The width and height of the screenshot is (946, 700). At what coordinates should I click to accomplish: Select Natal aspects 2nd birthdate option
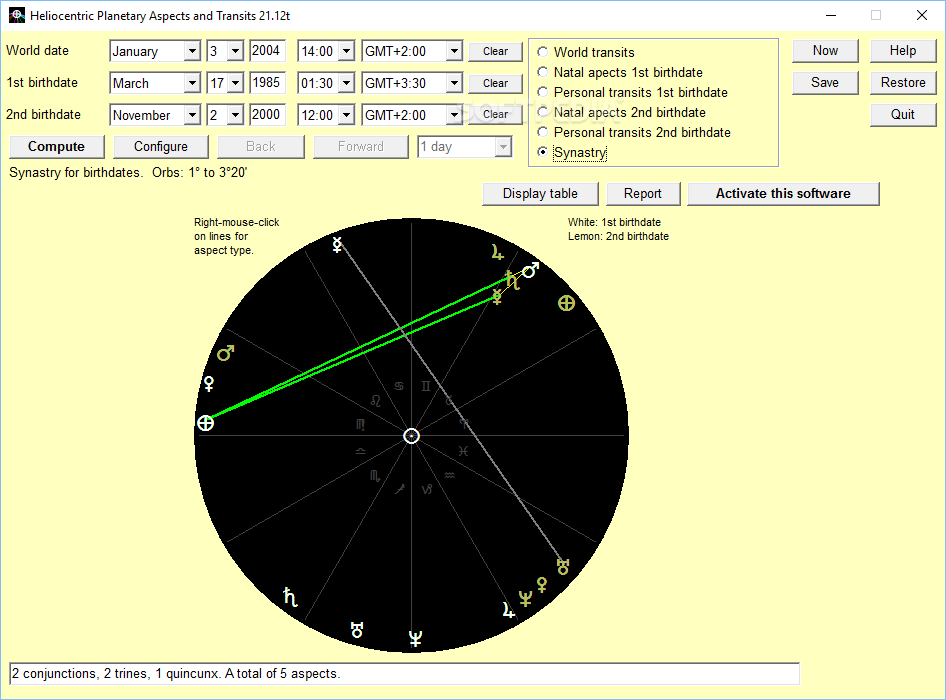click(621, 112)
